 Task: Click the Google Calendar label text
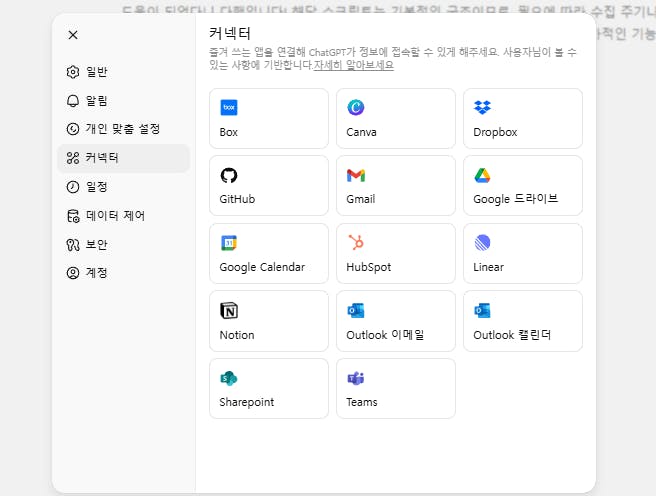(x=262, y=267)
